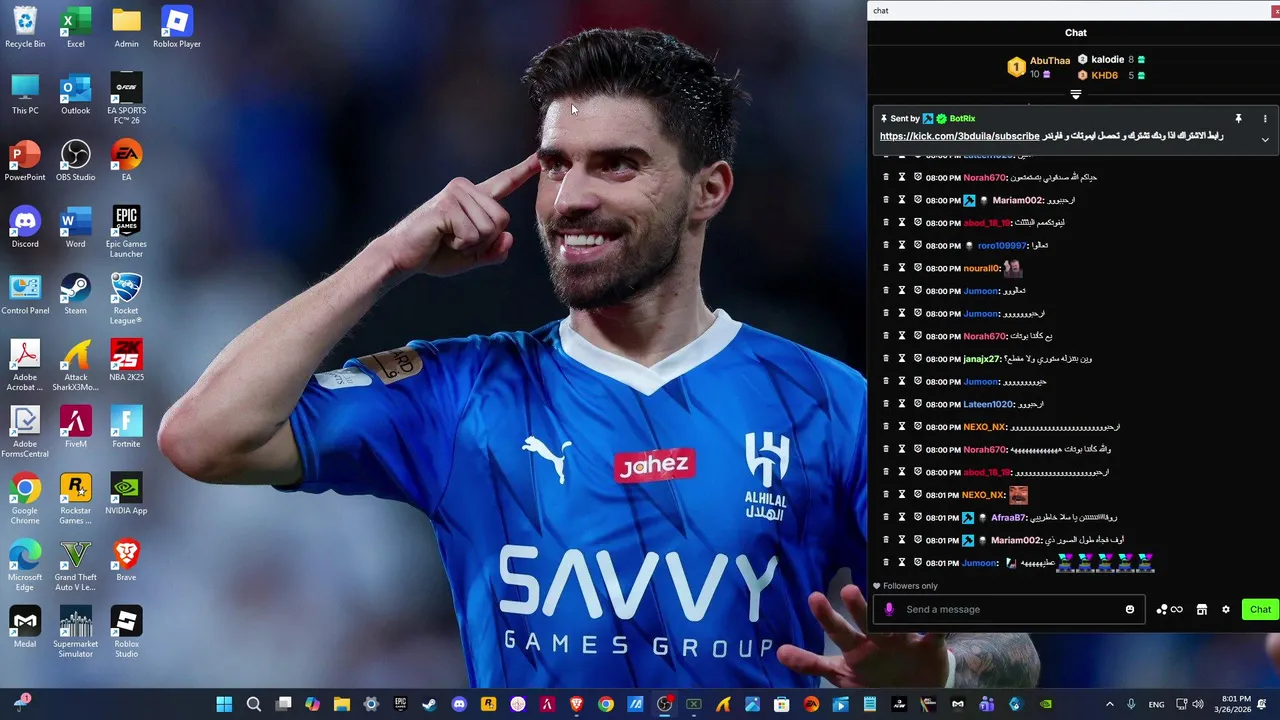
Task: Click the BotRix sender name
Action: point(962,118)
